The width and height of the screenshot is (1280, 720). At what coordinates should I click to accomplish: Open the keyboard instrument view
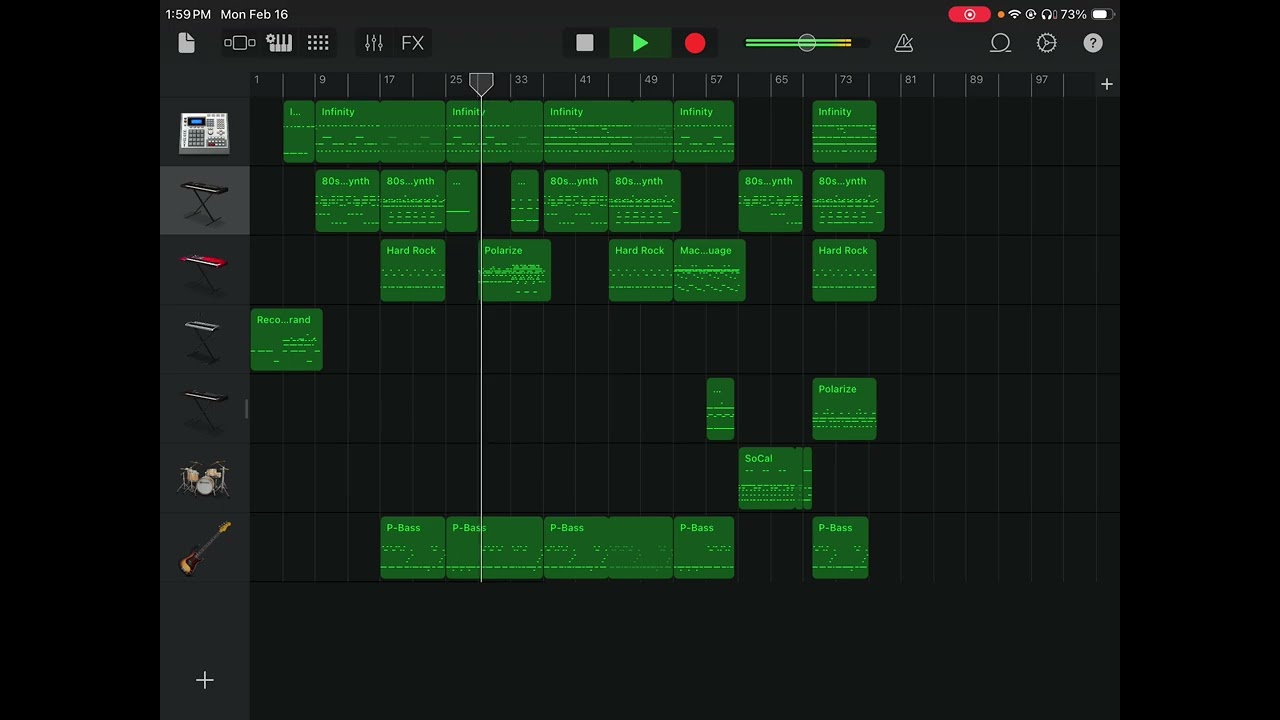(x=279, y=43)
